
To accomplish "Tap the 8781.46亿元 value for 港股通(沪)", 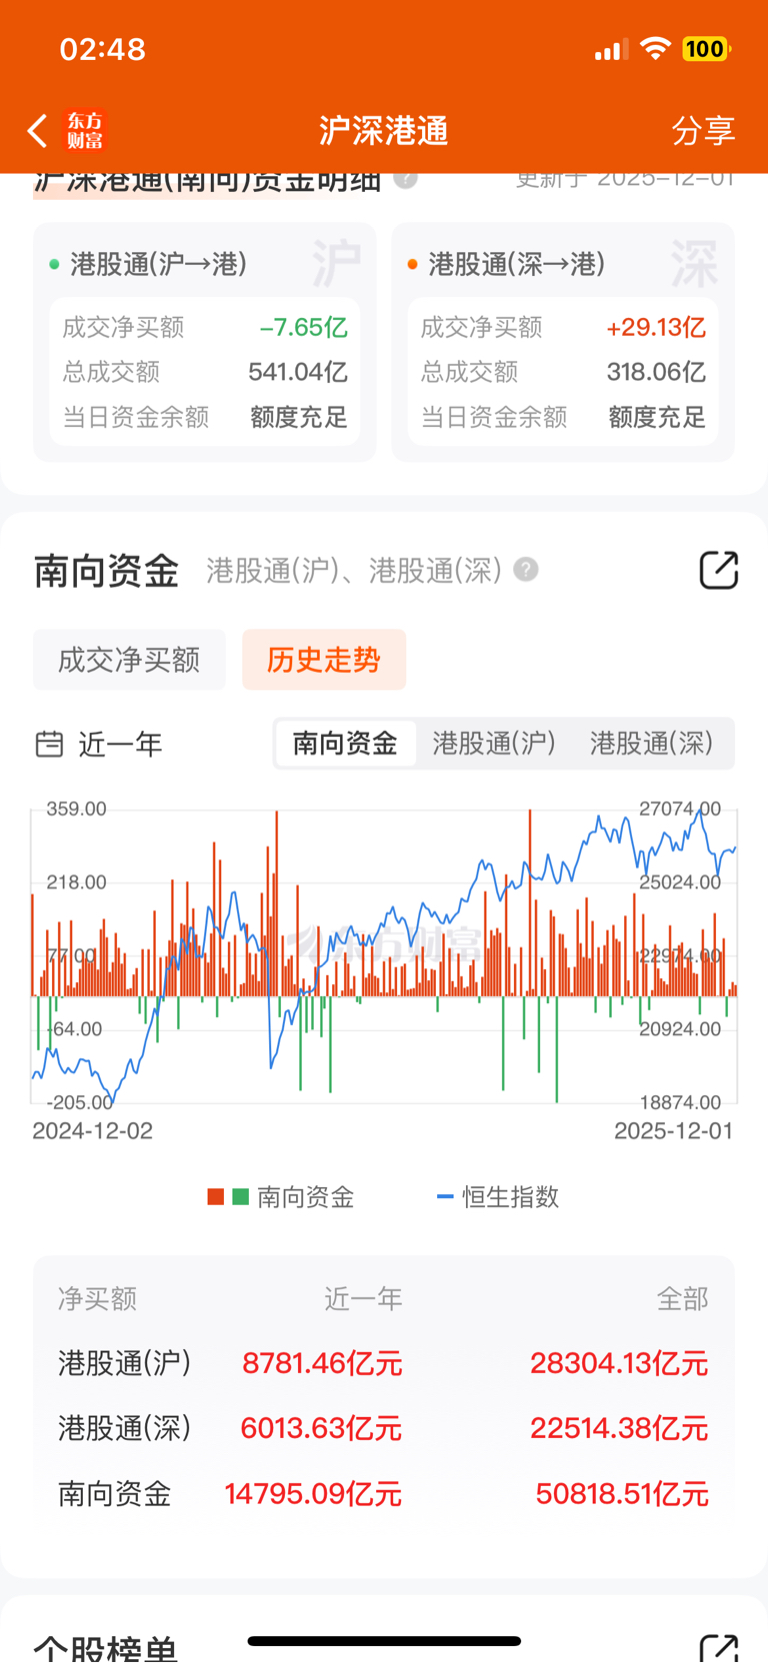I will point(322,1363).
